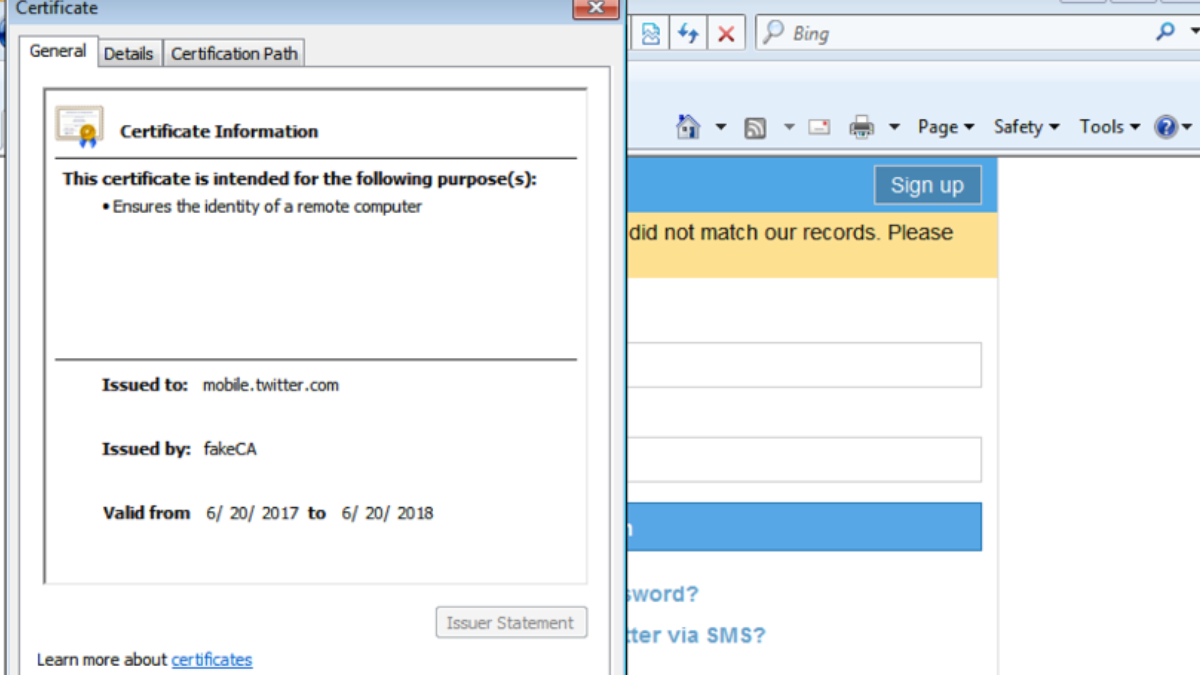
Task: Expand the Print dropdown arrow
Action: [894, 127]
